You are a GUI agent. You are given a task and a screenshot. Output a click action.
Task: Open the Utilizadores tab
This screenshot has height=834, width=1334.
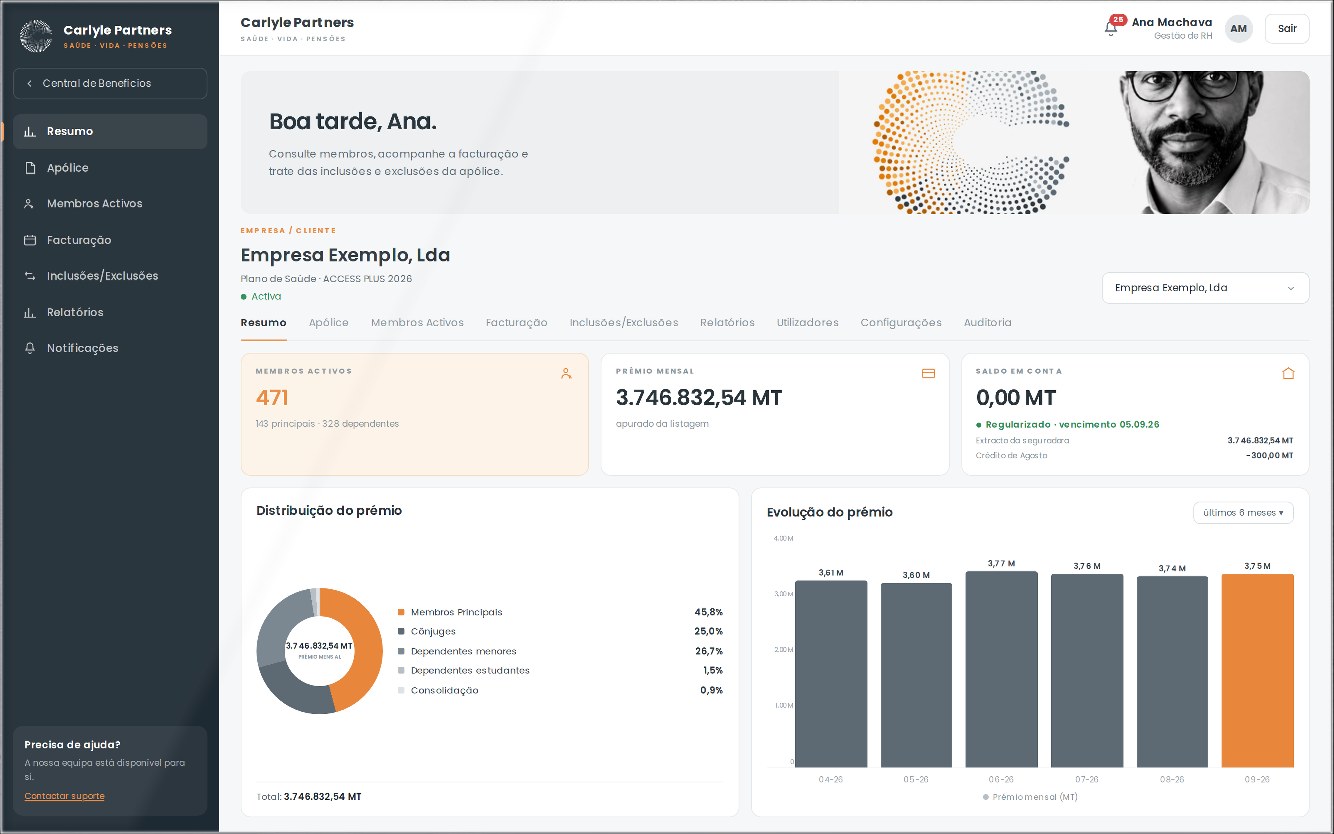(x=808, y=323)
